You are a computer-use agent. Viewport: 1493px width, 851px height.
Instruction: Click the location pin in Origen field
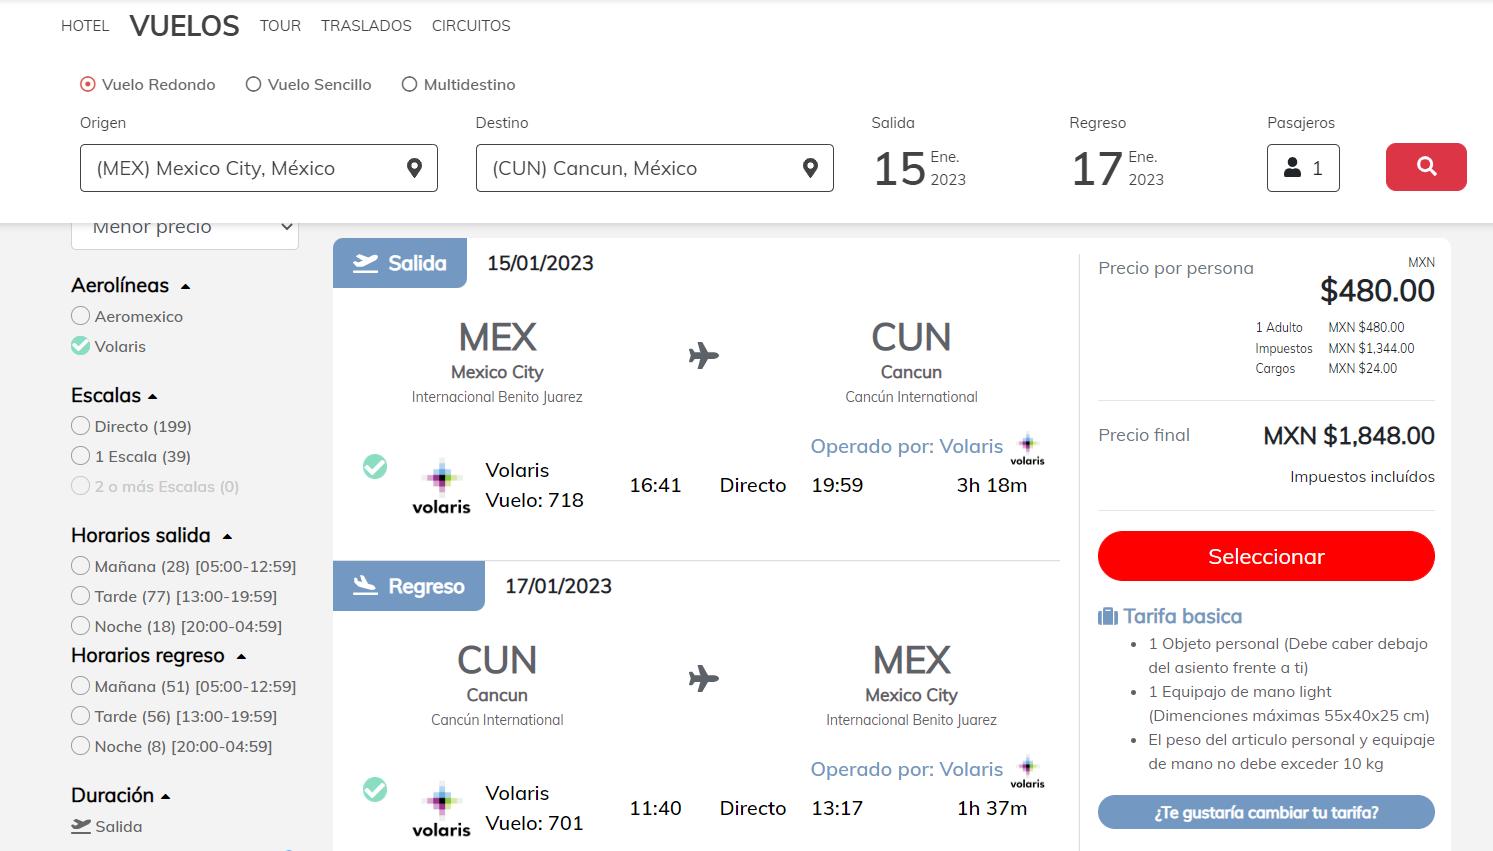pyautogui.click(x=414, y=168)
